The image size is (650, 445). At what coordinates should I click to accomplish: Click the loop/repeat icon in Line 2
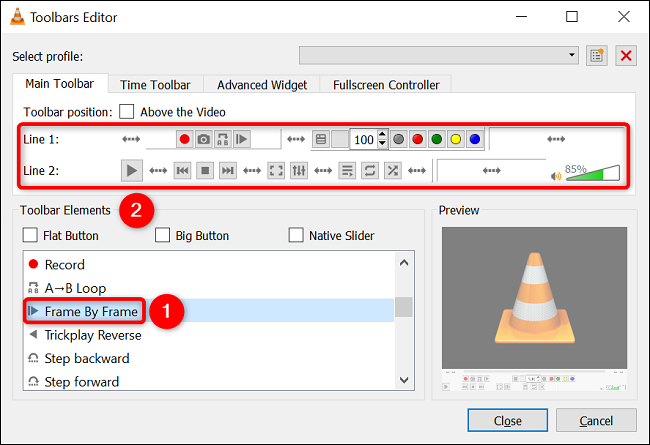tap(370, 170)
